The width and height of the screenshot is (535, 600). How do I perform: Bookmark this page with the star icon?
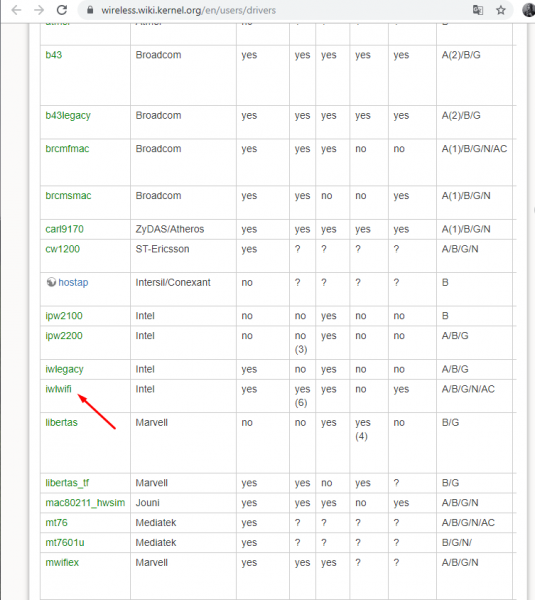pos(501,10)
